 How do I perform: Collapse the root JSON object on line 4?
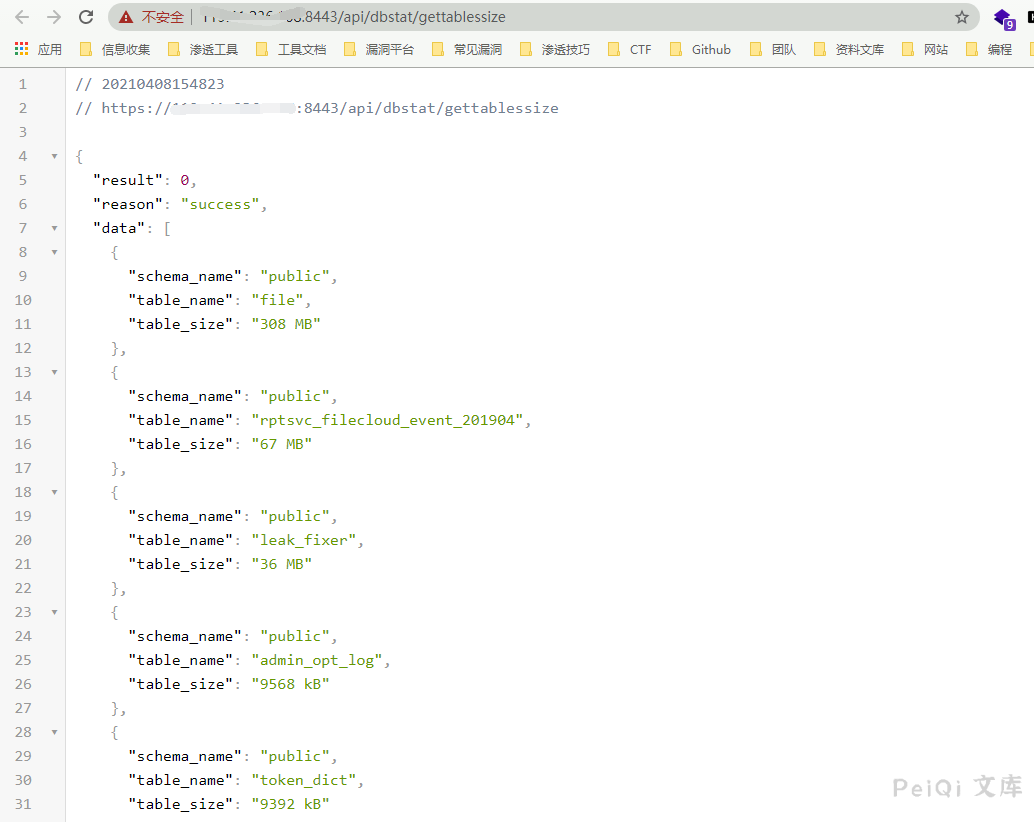pyautogui.click(x=54, y=156)
